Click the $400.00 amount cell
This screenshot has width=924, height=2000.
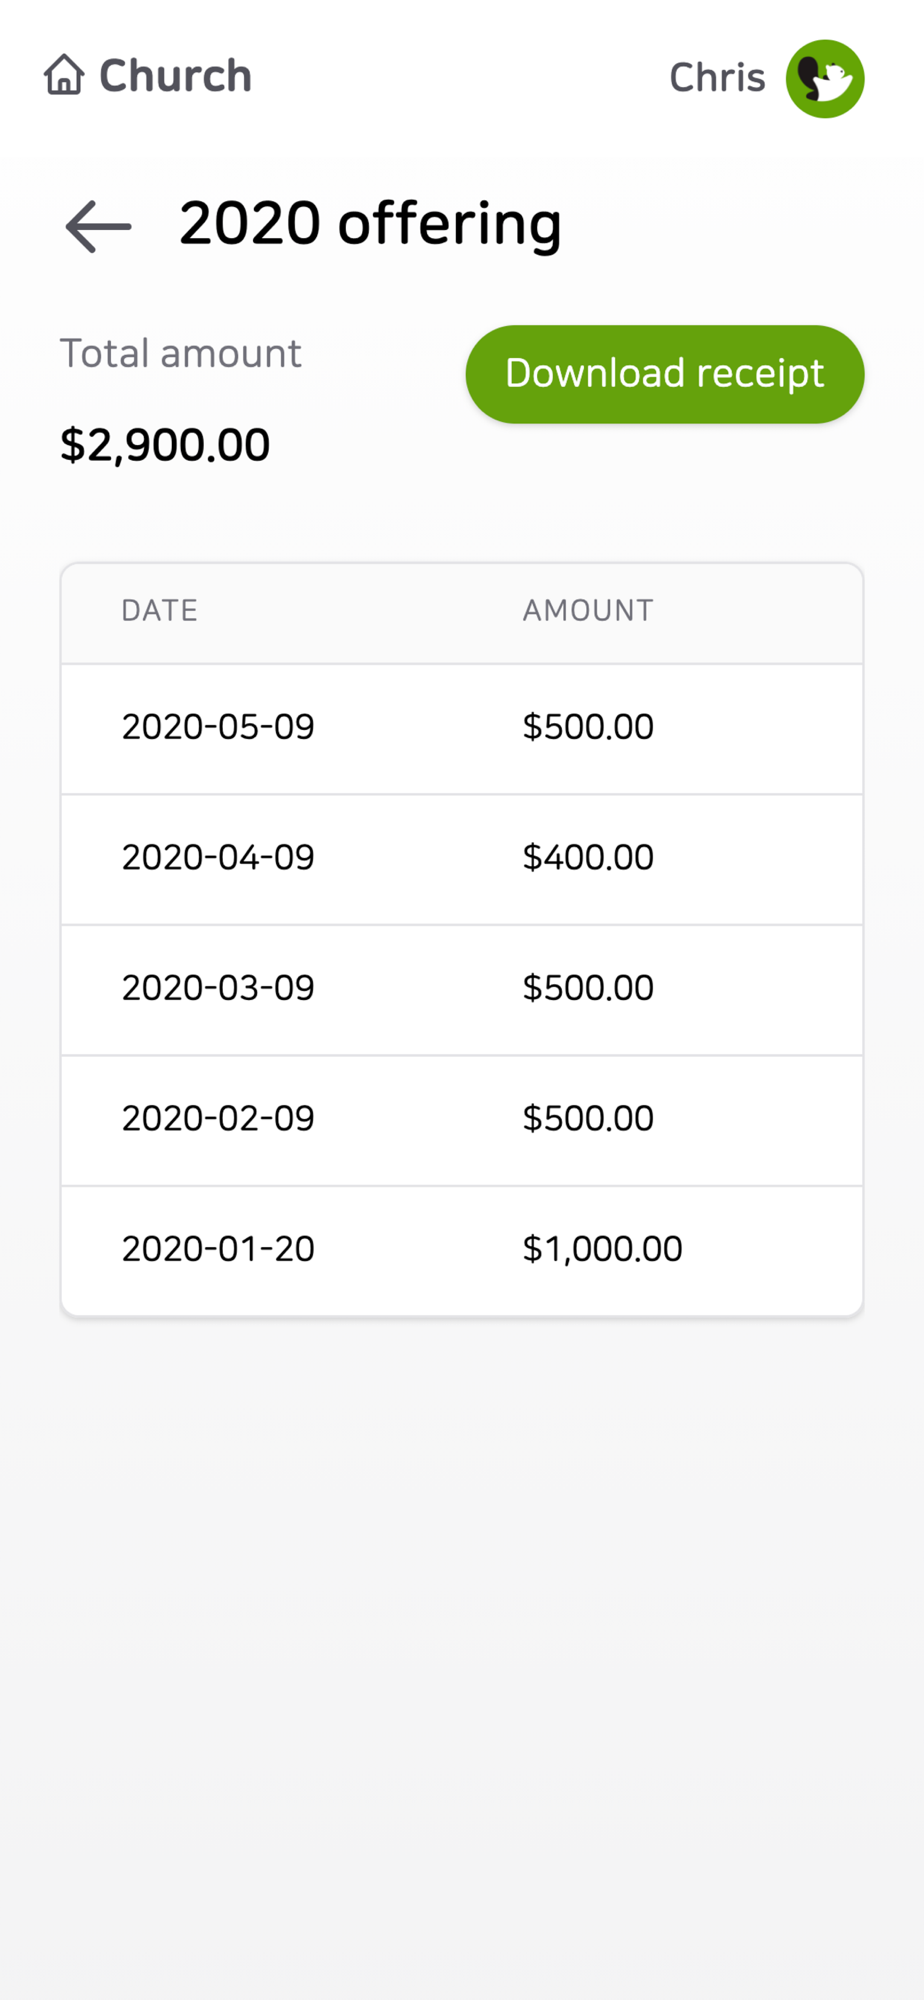tap(588, 857)
